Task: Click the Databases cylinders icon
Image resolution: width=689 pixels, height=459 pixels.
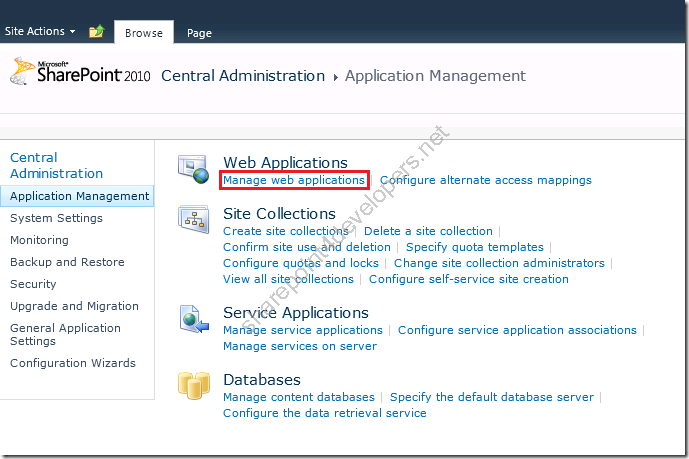Action: pos(194,386)
